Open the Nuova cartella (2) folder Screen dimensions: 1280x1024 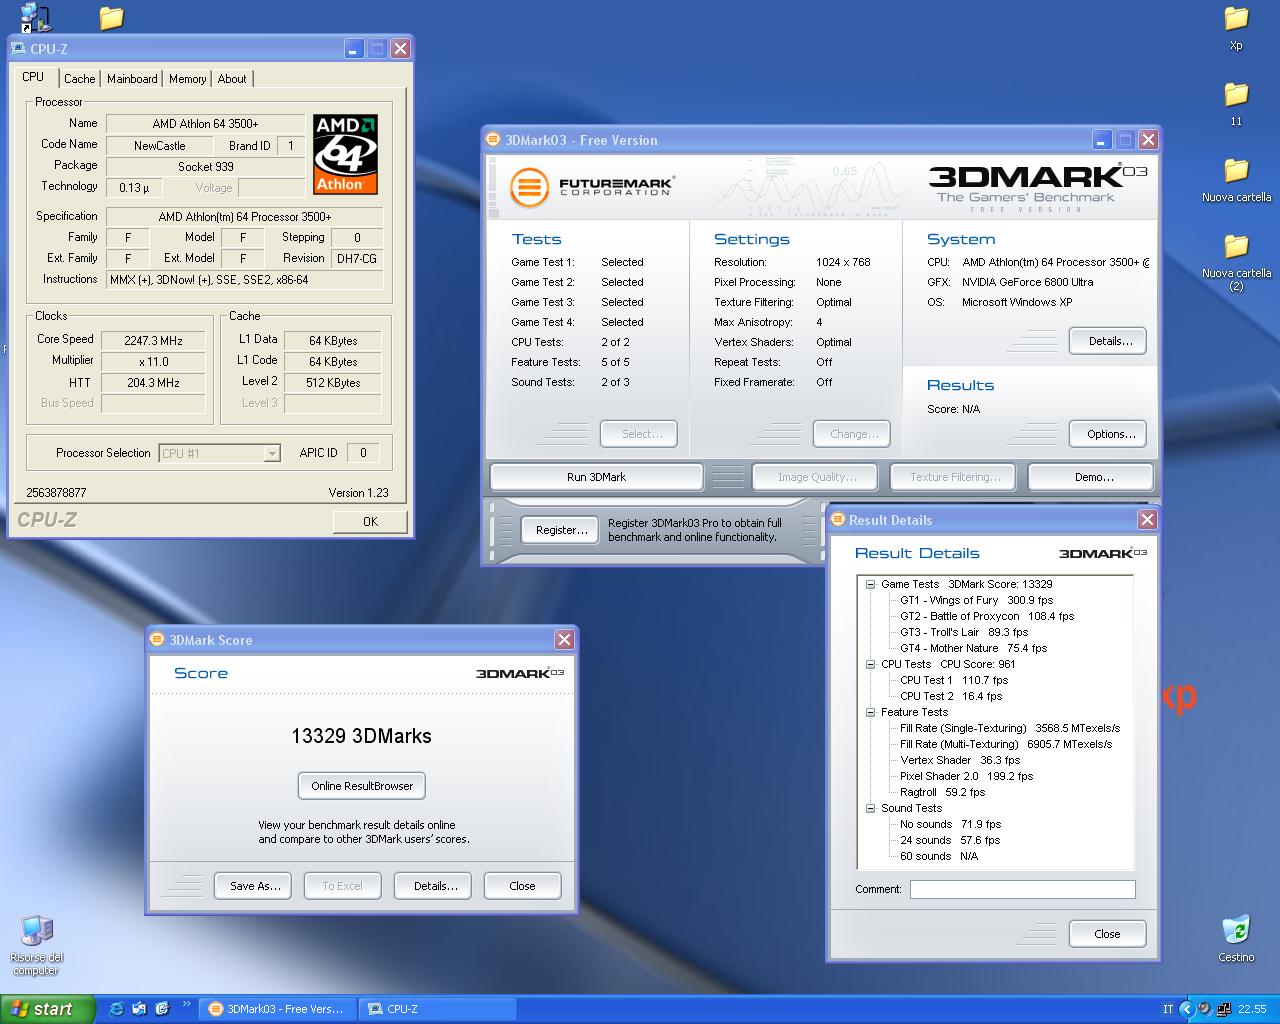(x=1236, y=247)
